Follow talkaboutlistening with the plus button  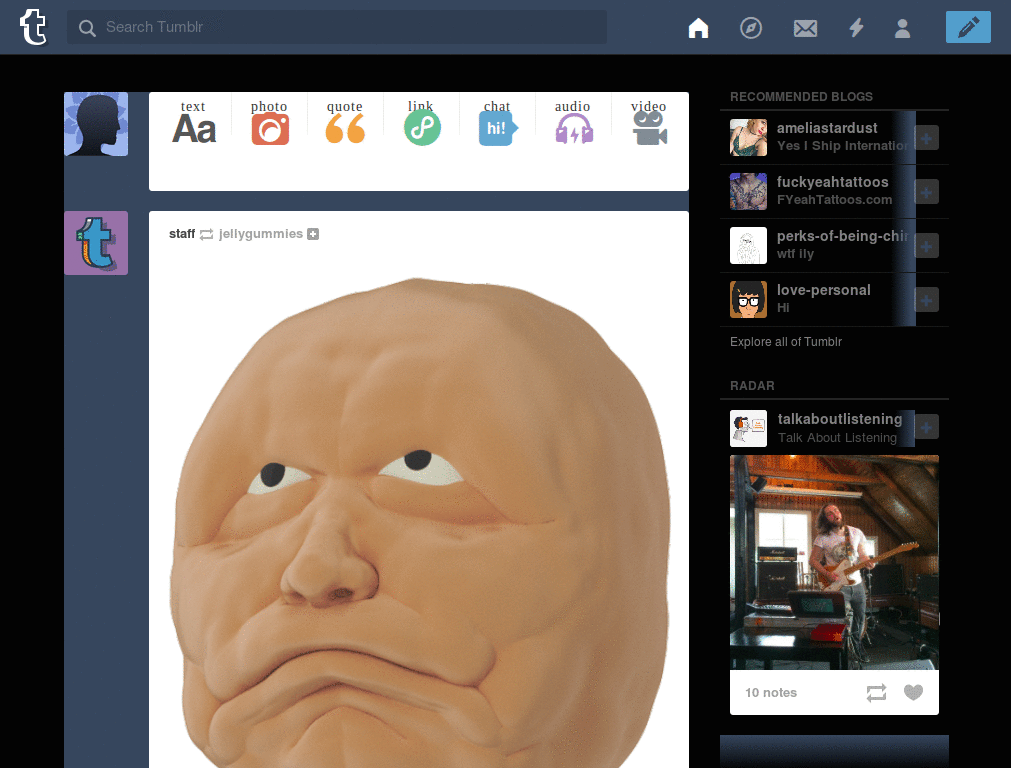(x=926, y=427)
